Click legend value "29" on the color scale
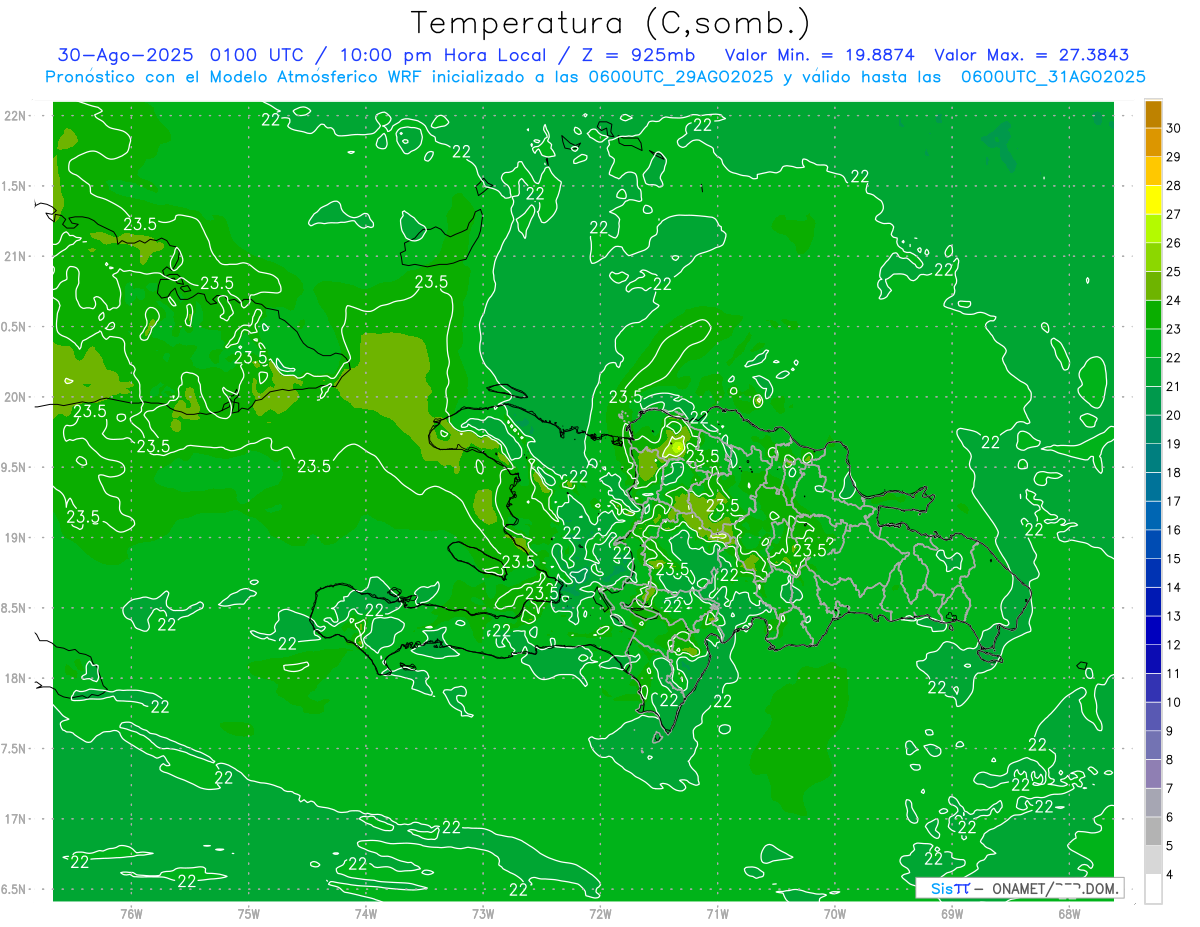 (x=1174, y=157)
